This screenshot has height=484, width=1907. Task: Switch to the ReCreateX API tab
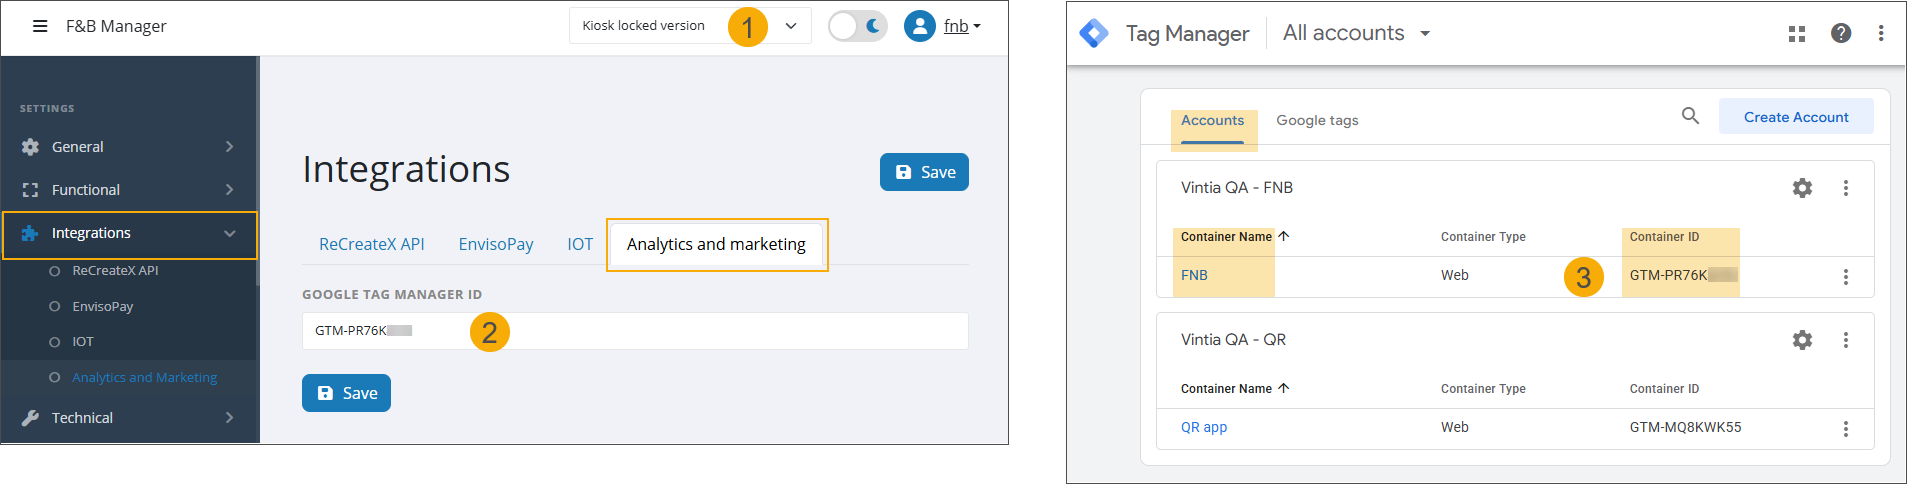pos(372,244)
